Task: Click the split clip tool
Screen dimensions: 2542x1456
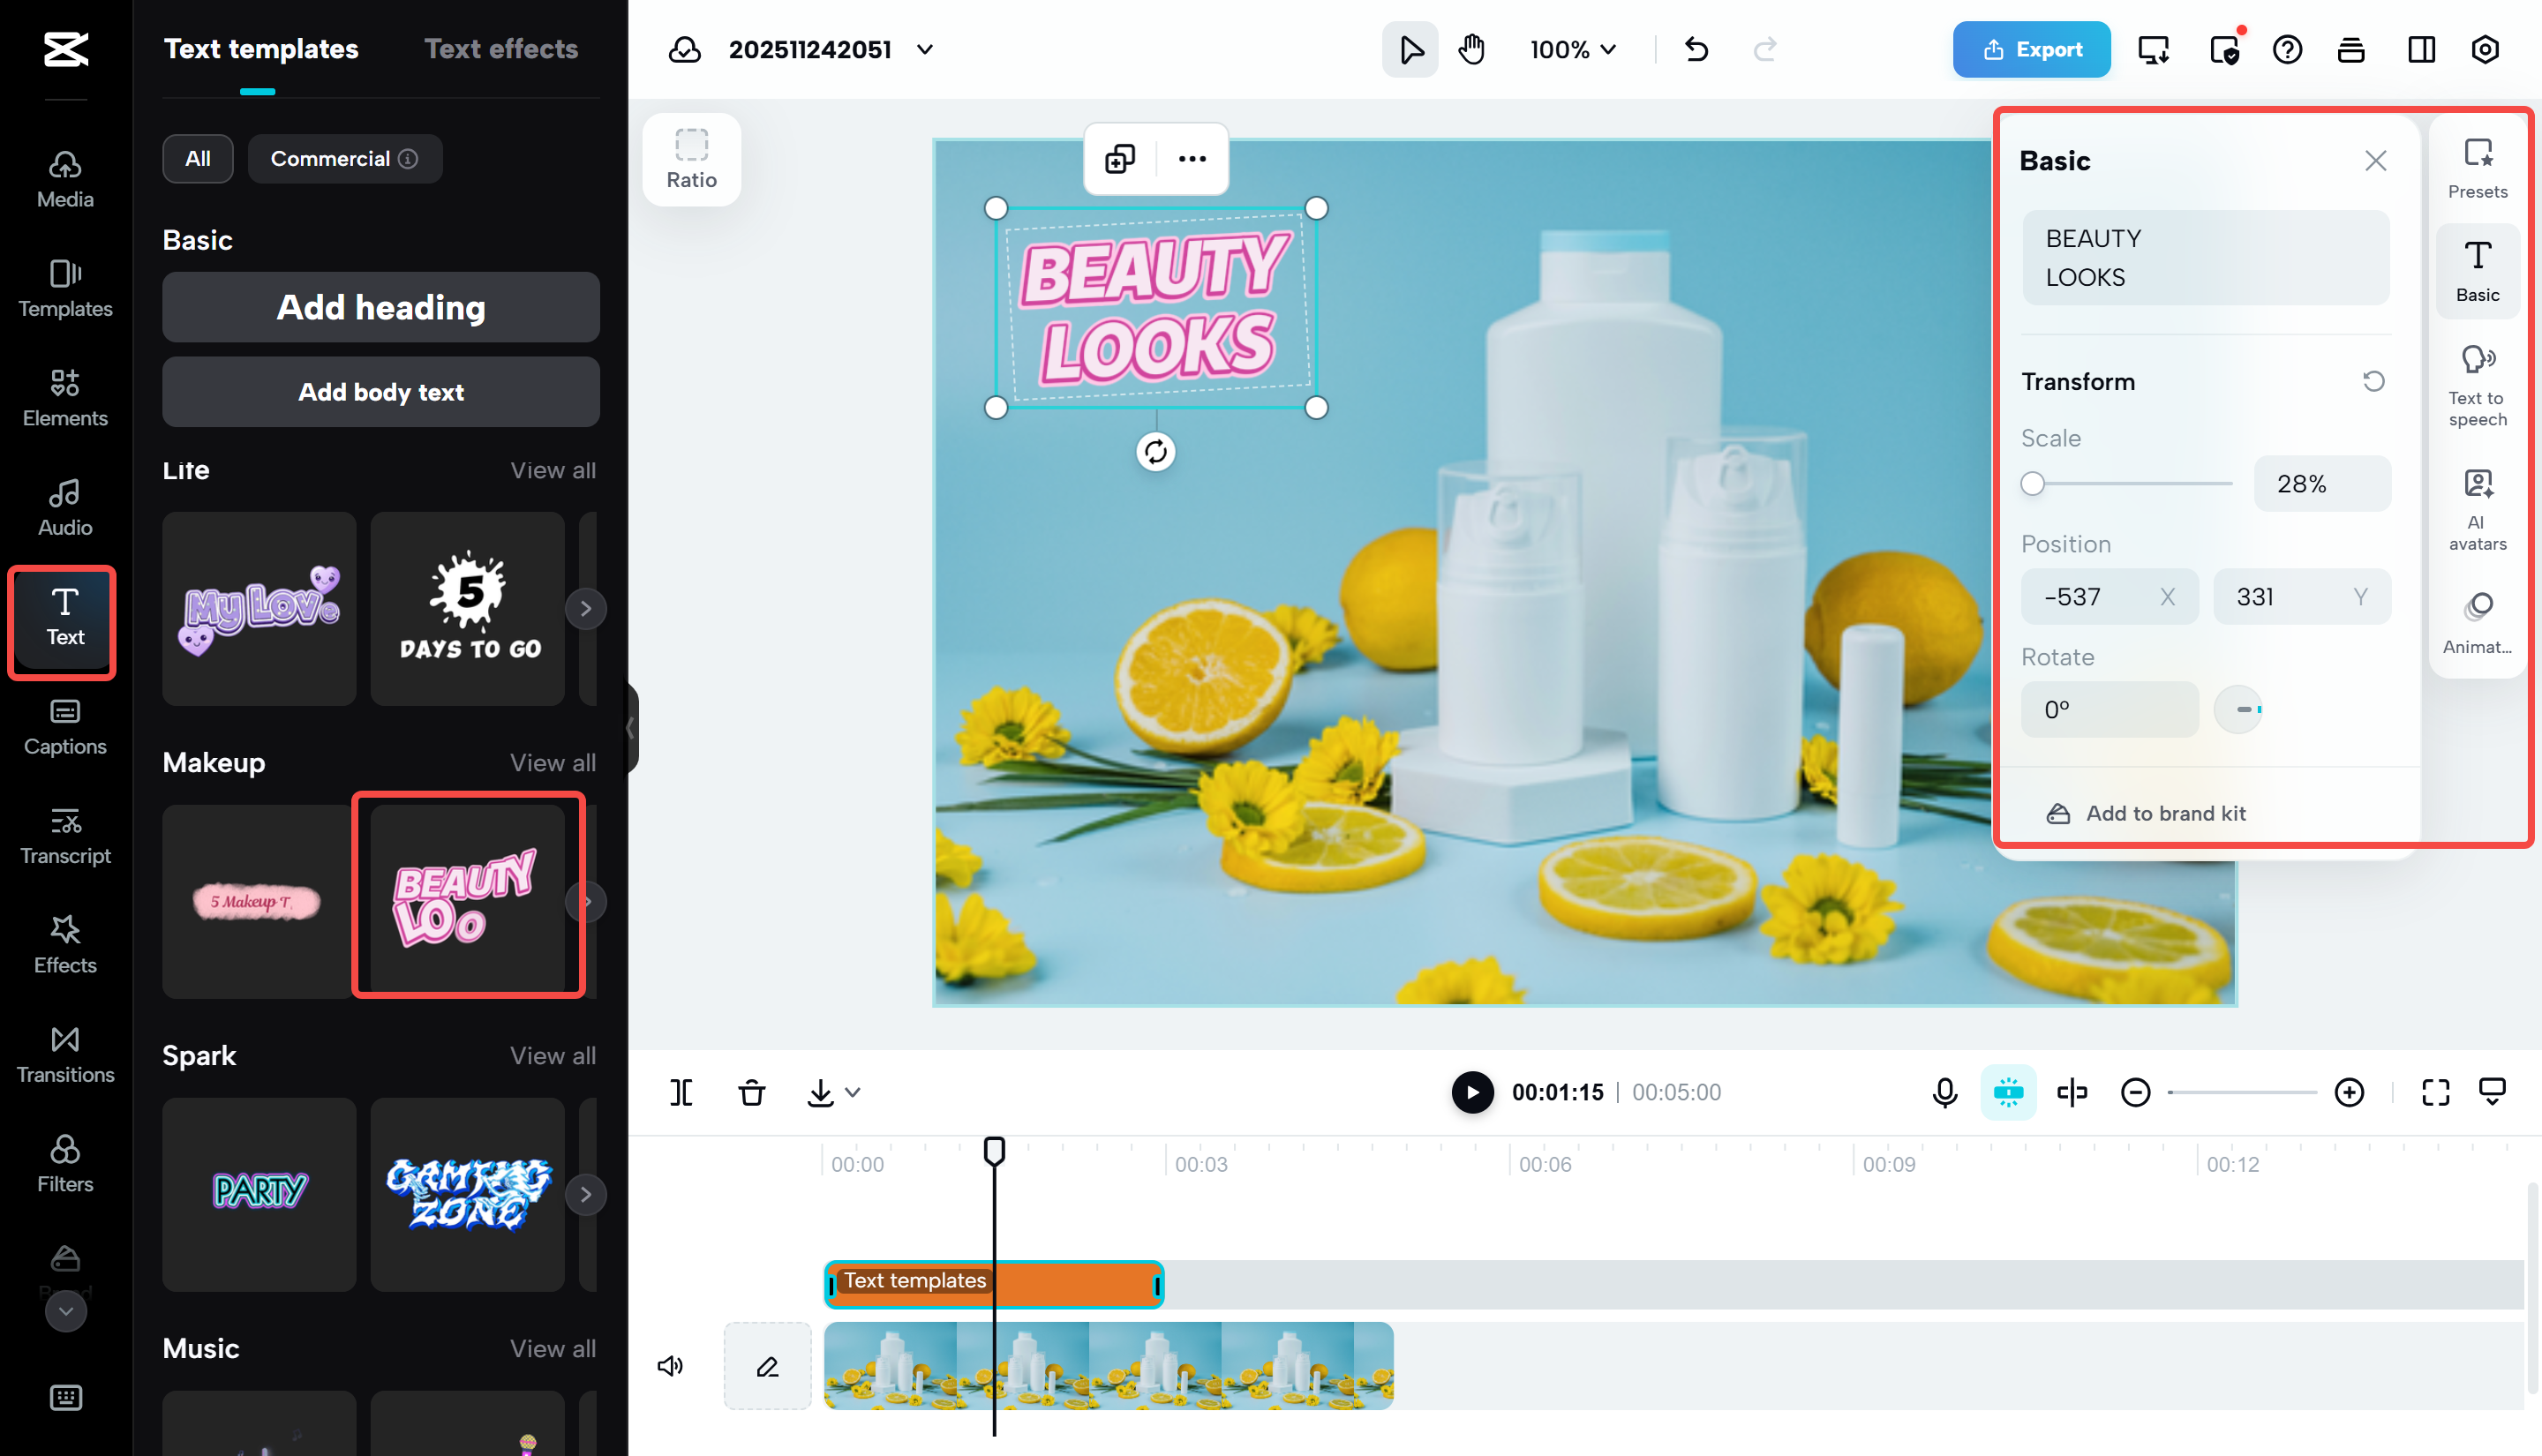Action: [681, 1092]
